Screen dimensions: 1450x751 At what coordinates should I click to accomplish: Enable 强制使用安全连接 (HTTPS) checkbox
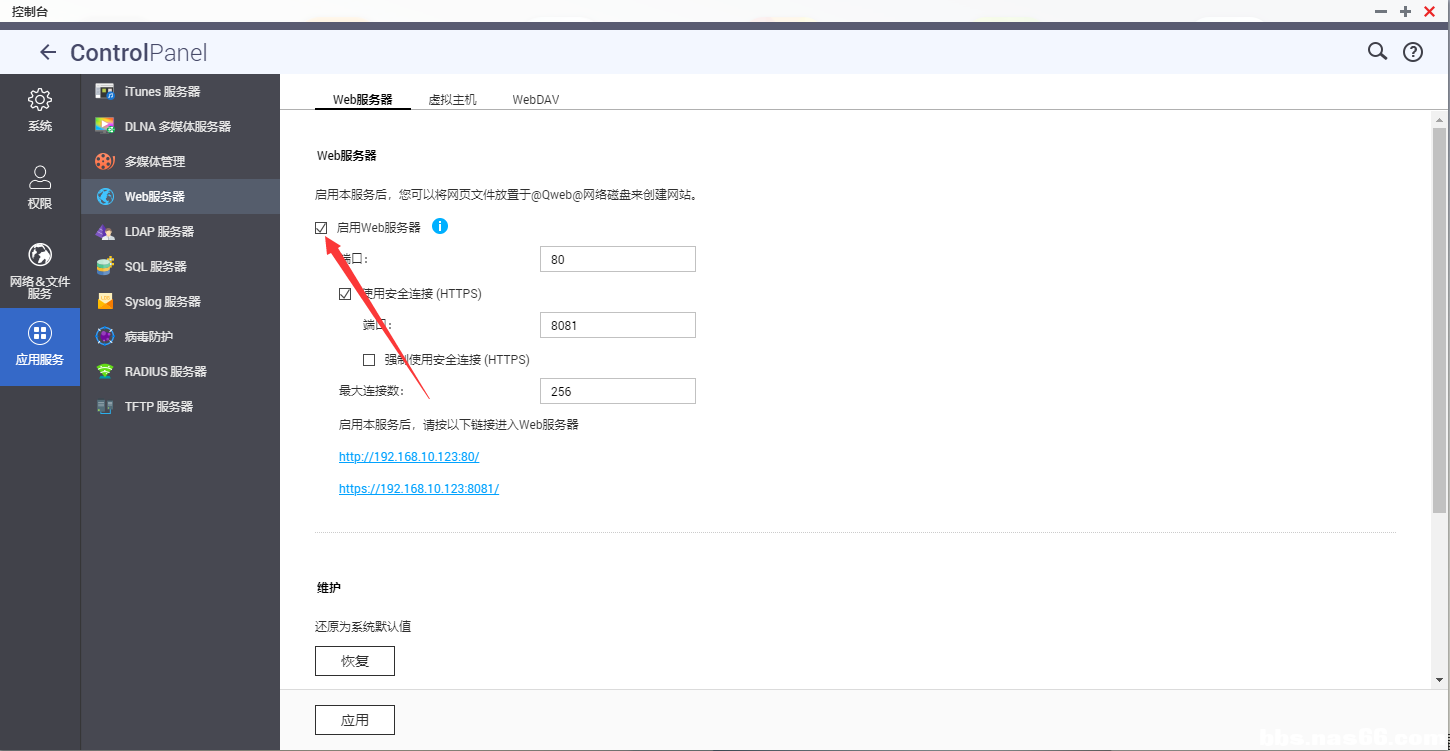pos(369,360)
